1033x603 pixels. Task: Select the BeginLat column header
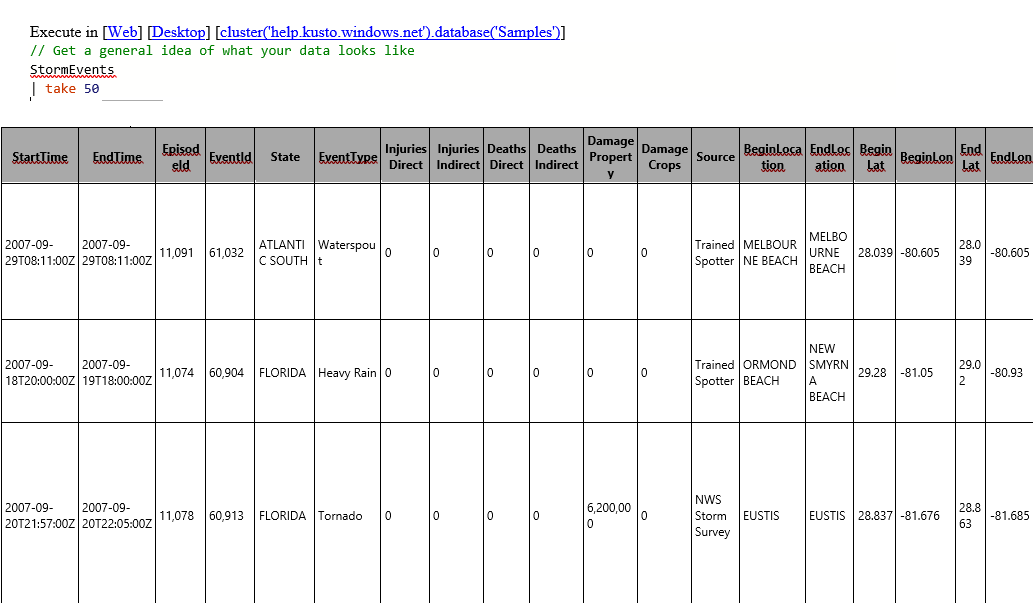(875, 156)
